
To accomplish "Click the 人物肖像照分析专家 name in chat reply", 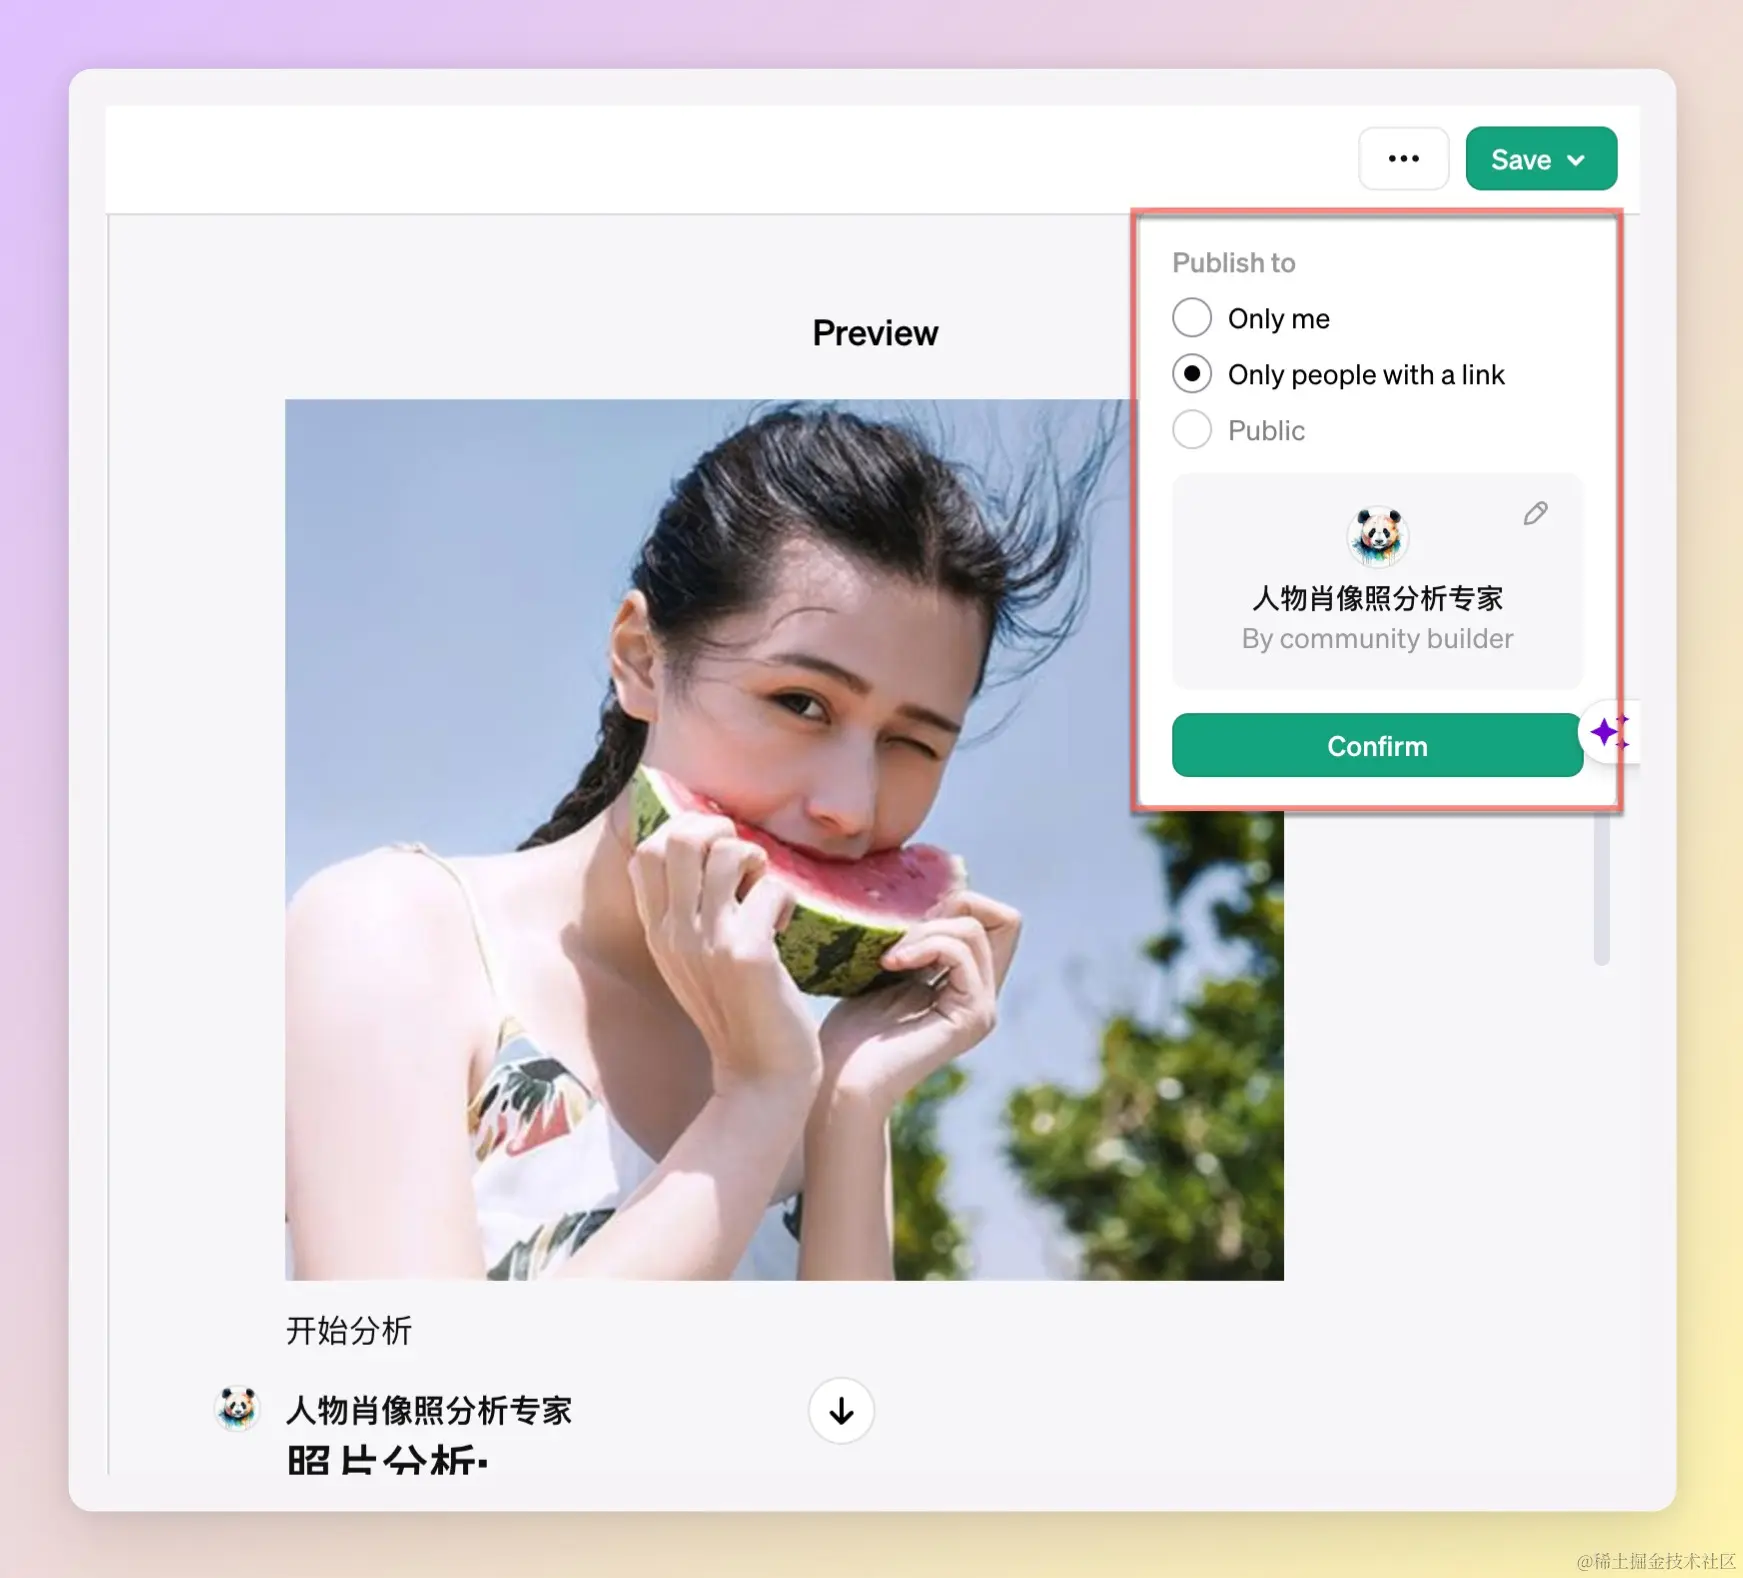I will (429, 1410).
